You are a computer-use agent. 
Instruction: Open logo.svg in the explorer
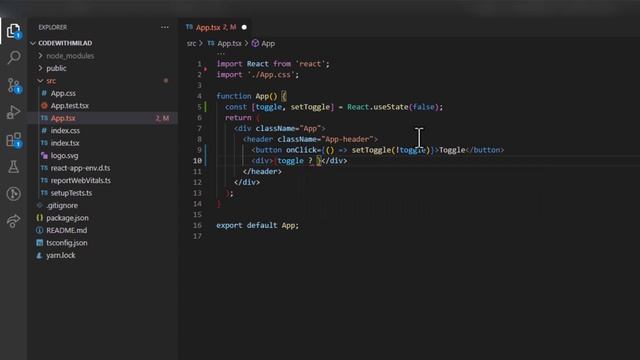click(x=64, y=156)
